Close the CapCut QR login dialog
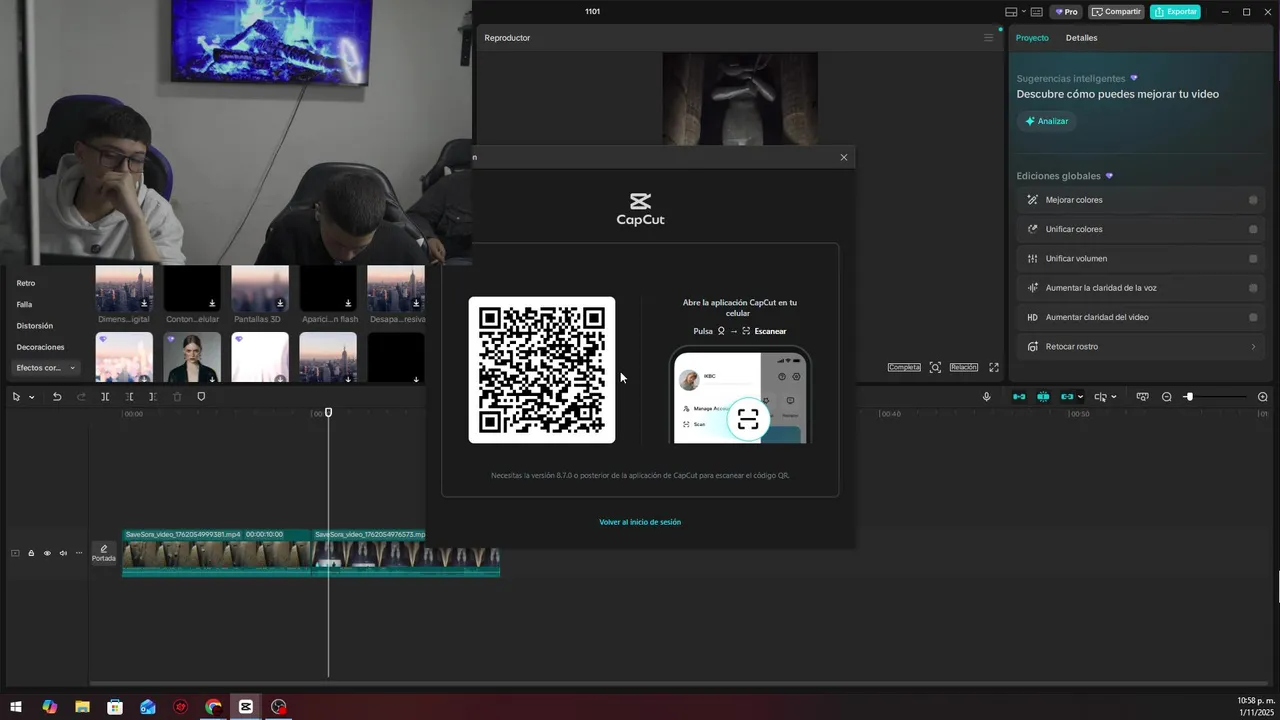Screen dimensions: 1280x720 point(844,157)
